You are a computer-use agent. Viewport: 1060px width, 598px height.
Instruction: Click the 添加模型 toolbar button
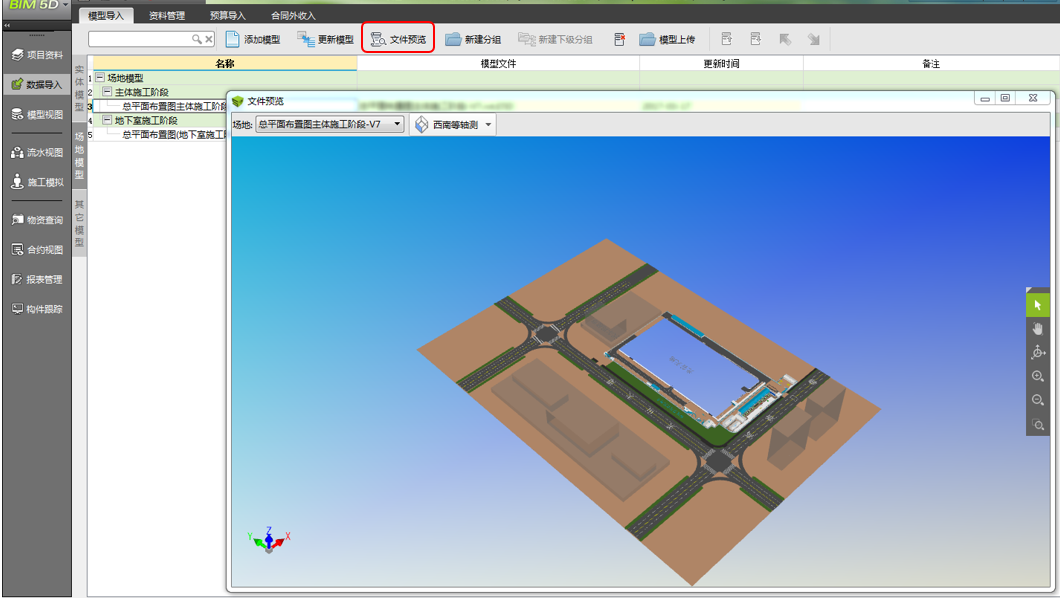pos(253,39)
